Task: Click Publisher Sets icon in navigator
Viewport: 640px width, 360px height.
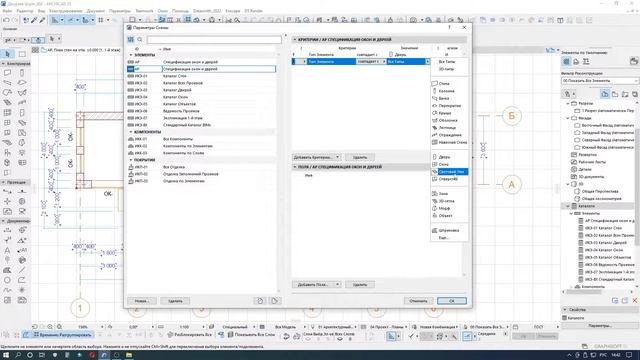Action: 635,94
